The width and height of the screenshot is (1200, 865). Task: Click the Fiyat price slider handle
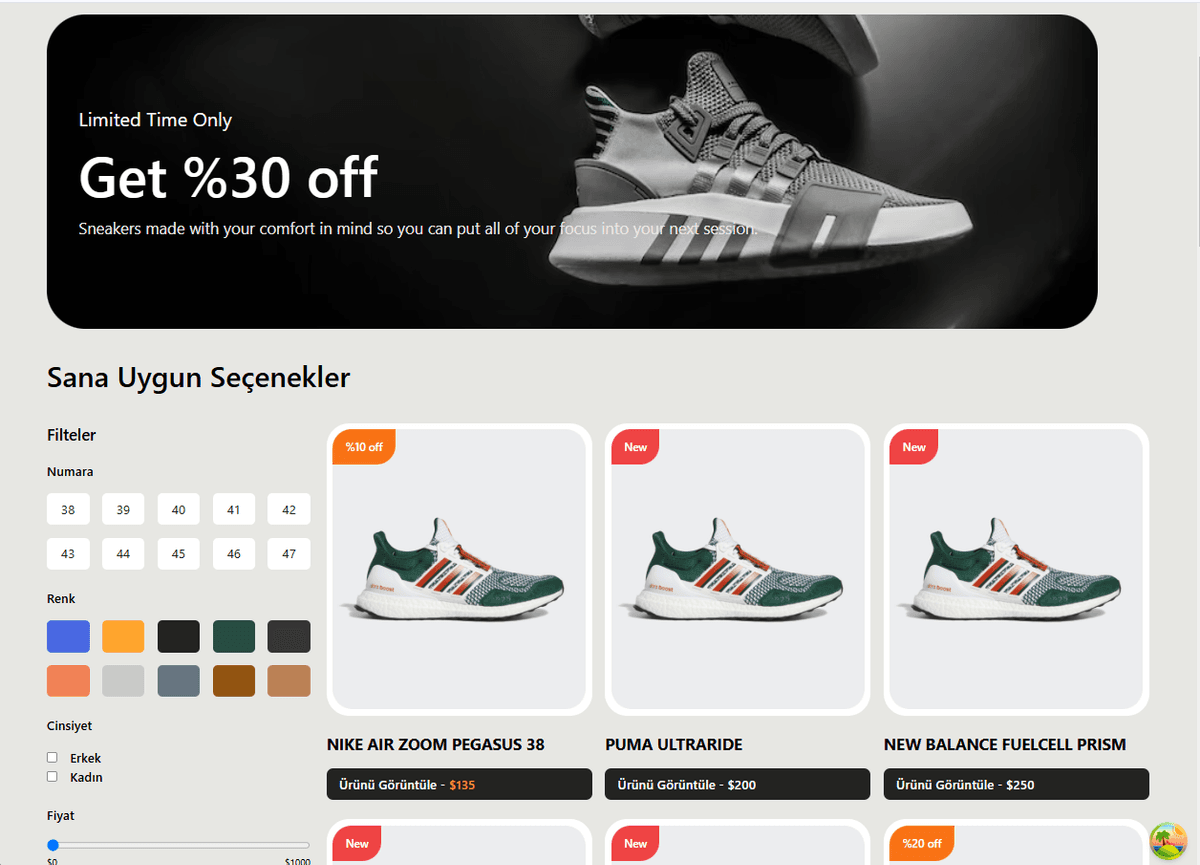point(53,845)
